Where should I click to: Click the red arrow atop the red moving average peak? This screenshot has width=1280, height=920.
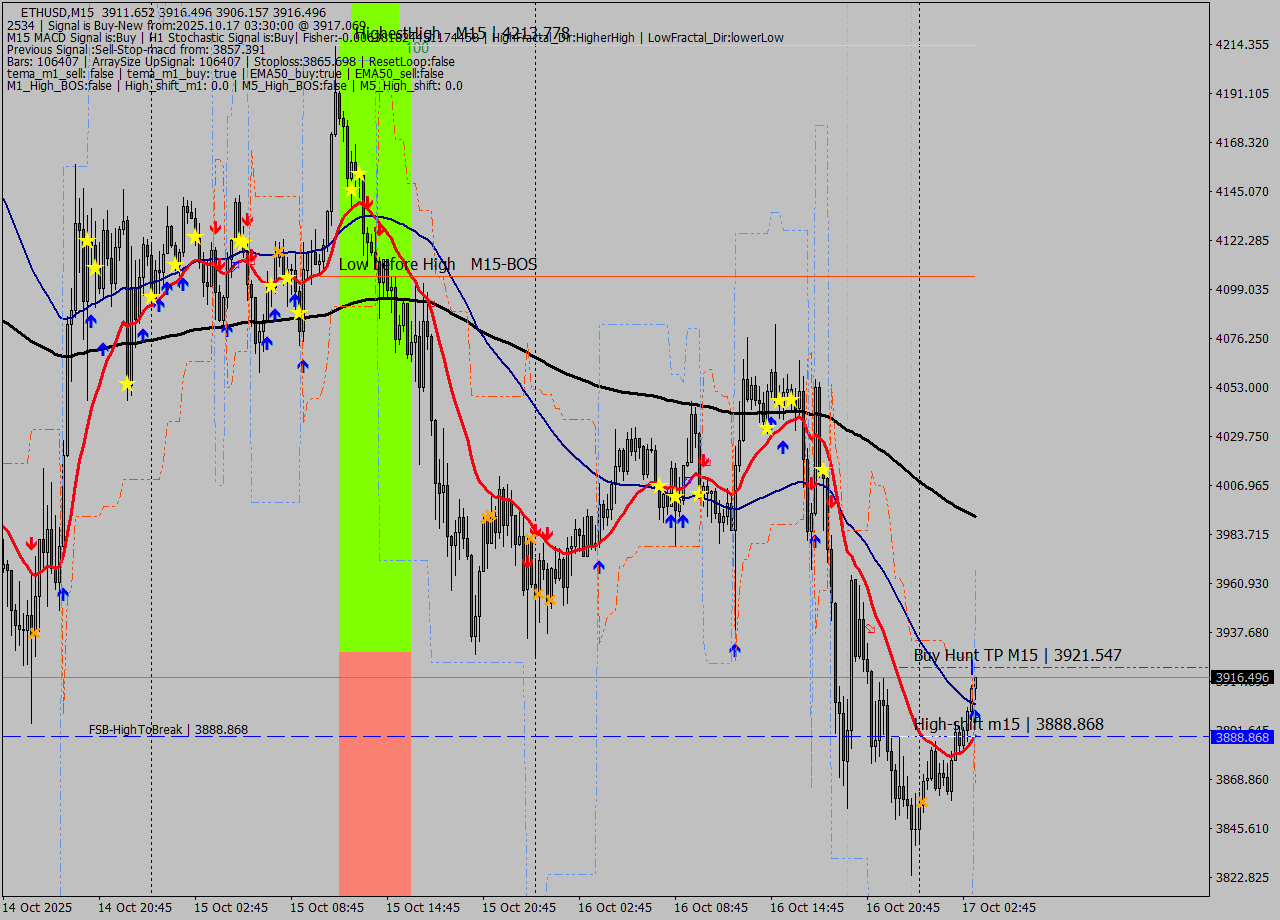[x=366, y=202]
